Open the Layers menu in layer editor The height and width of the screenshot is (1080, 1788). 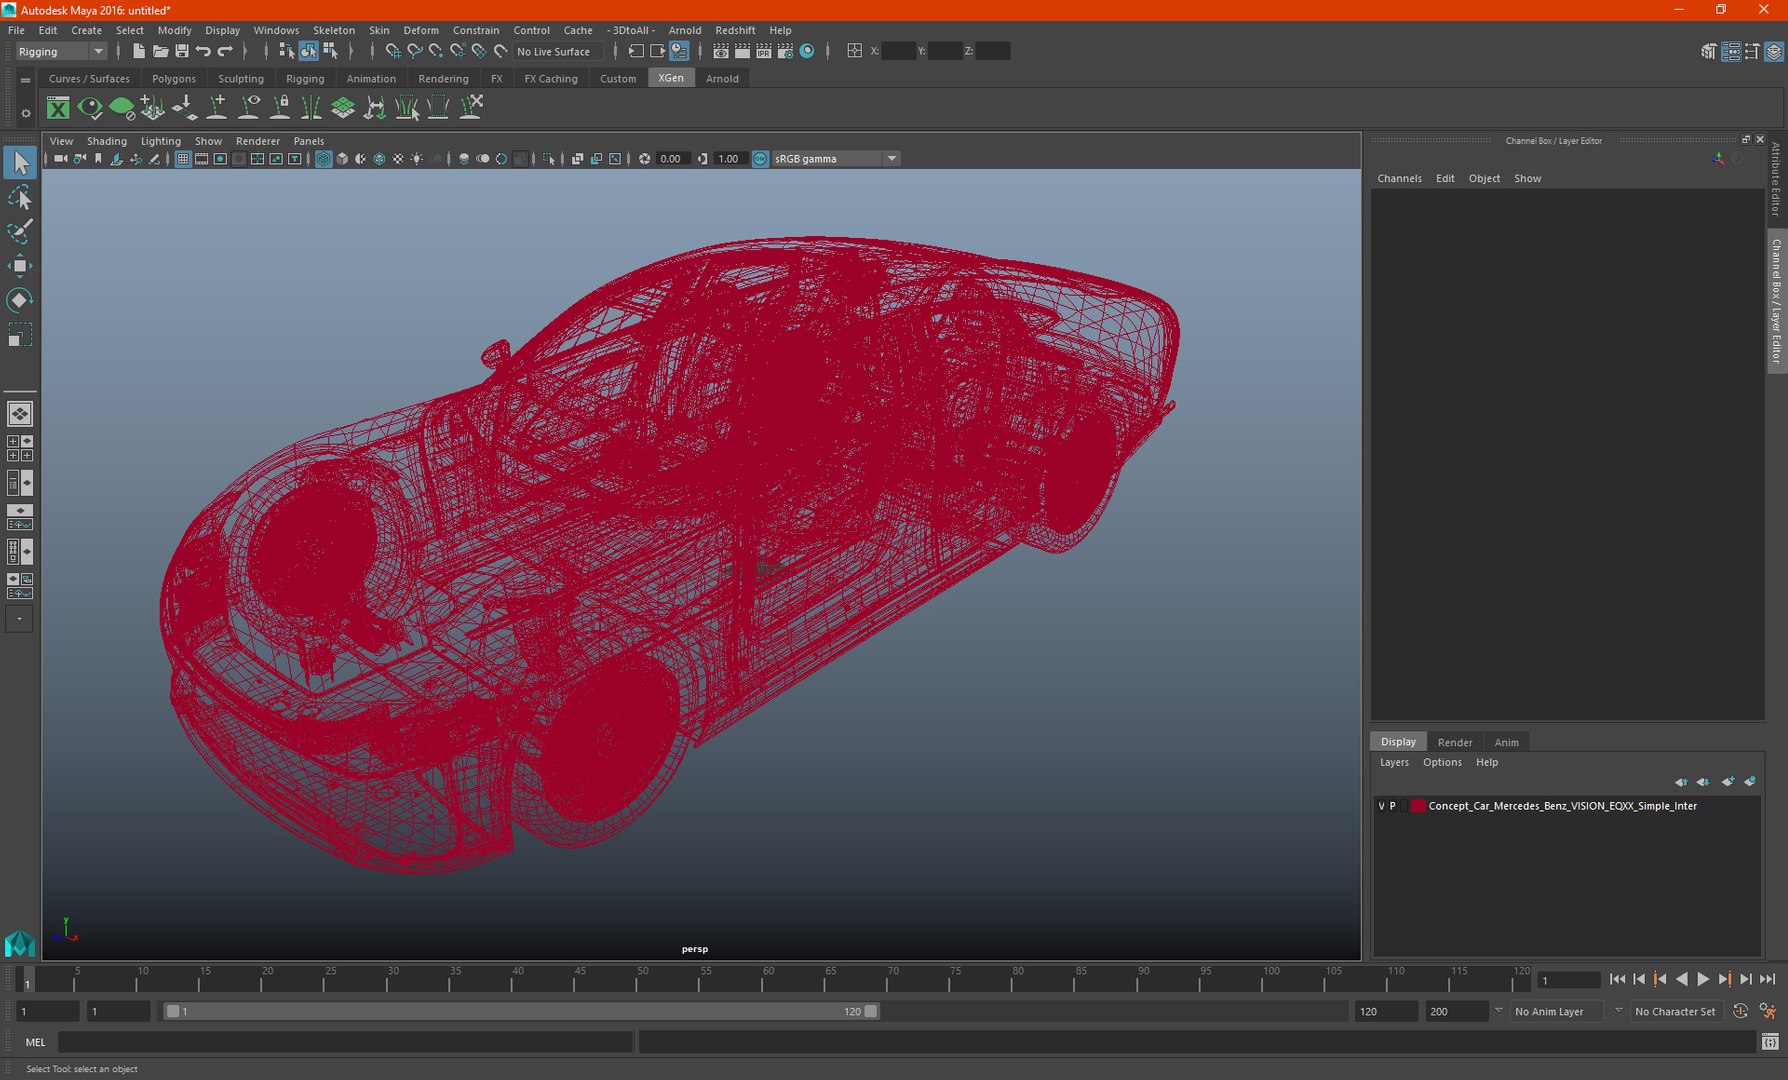(1394, 762)
